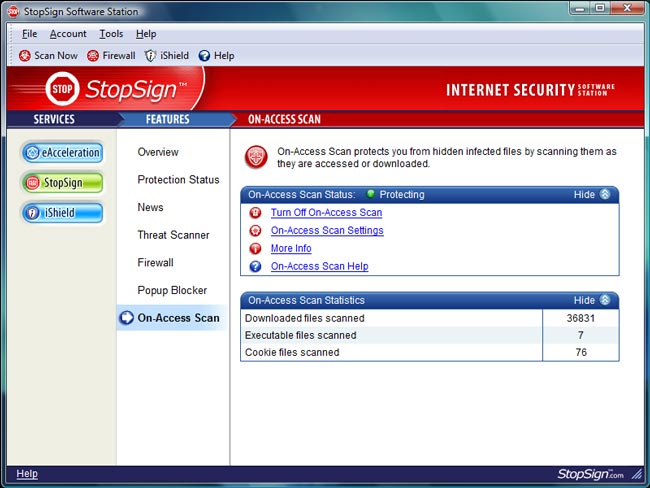Image resolution: width=650 pixels, height=488 pixels.
Task: Click the StopSign logo stop-sign emblem
Action: pos(62,89)
